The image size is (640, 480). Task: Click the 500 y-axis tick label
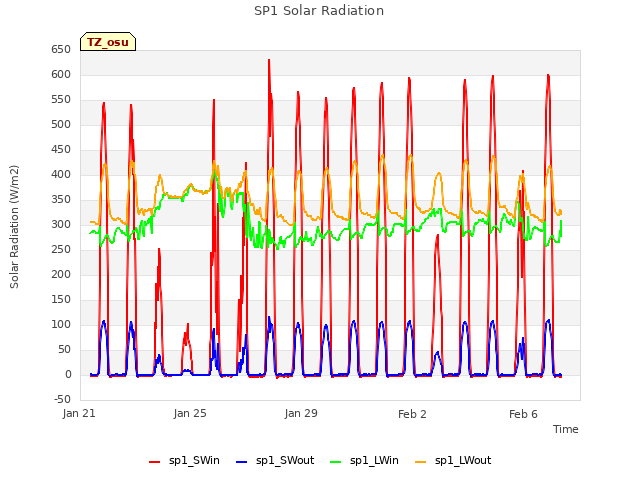(x=61, y=124)
